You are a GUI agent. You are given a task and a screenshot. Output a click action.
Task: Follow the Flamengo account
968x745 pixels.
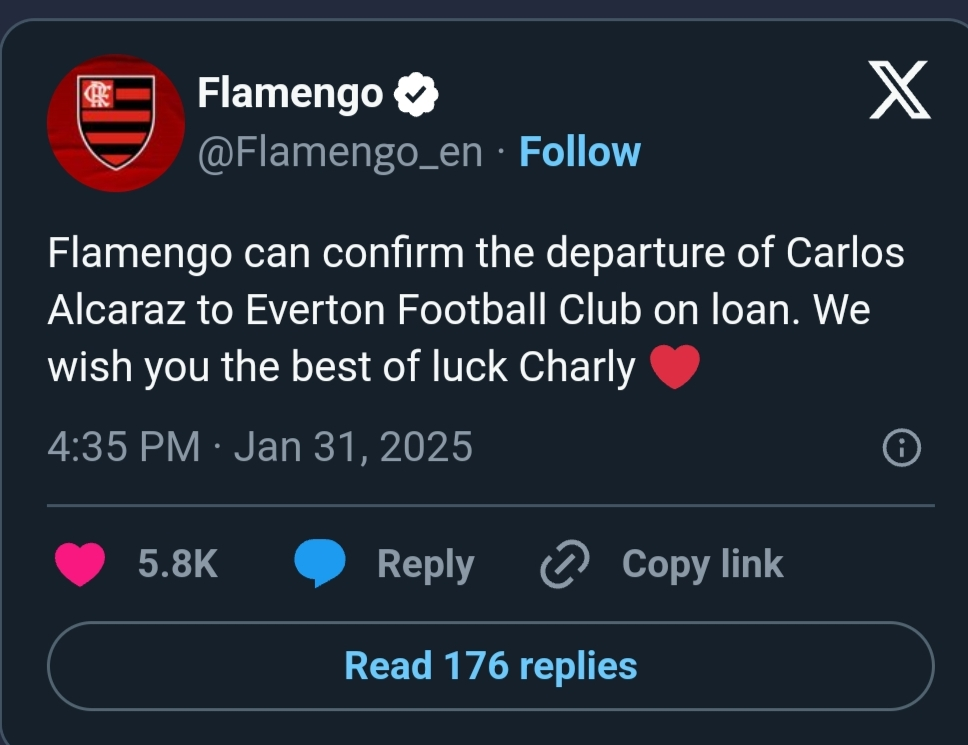[580, 152]
